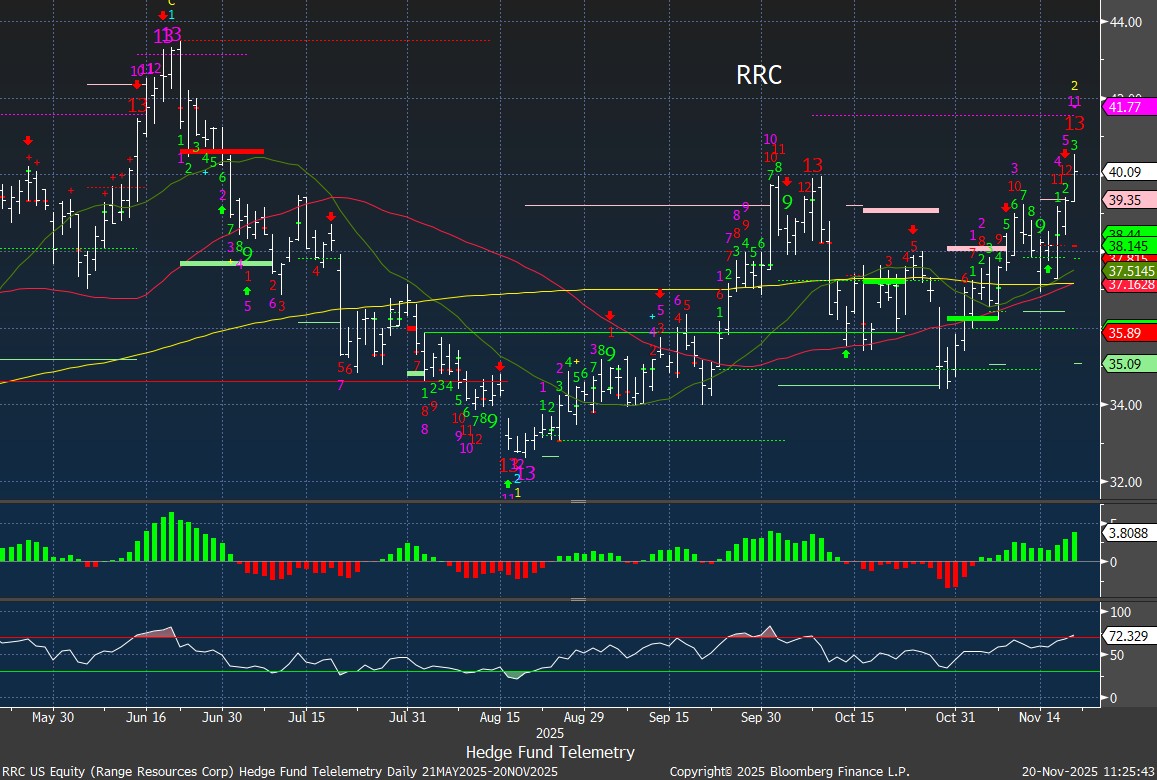Click the RRC ticker title on chart
The width and height of the screenshot is (1157, 780).
point(758,75)
